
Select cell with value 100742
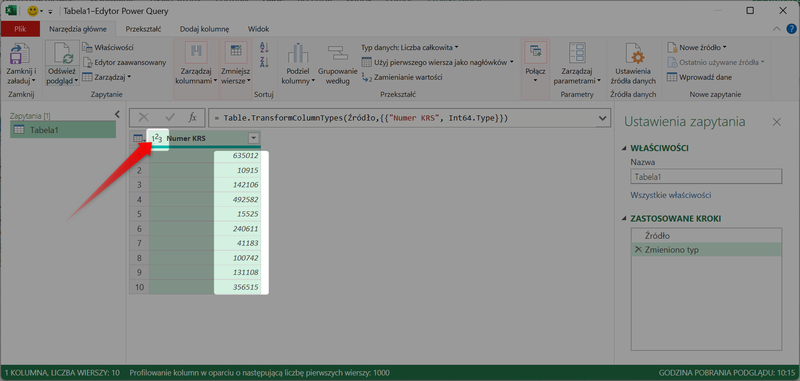pos(205,258)
